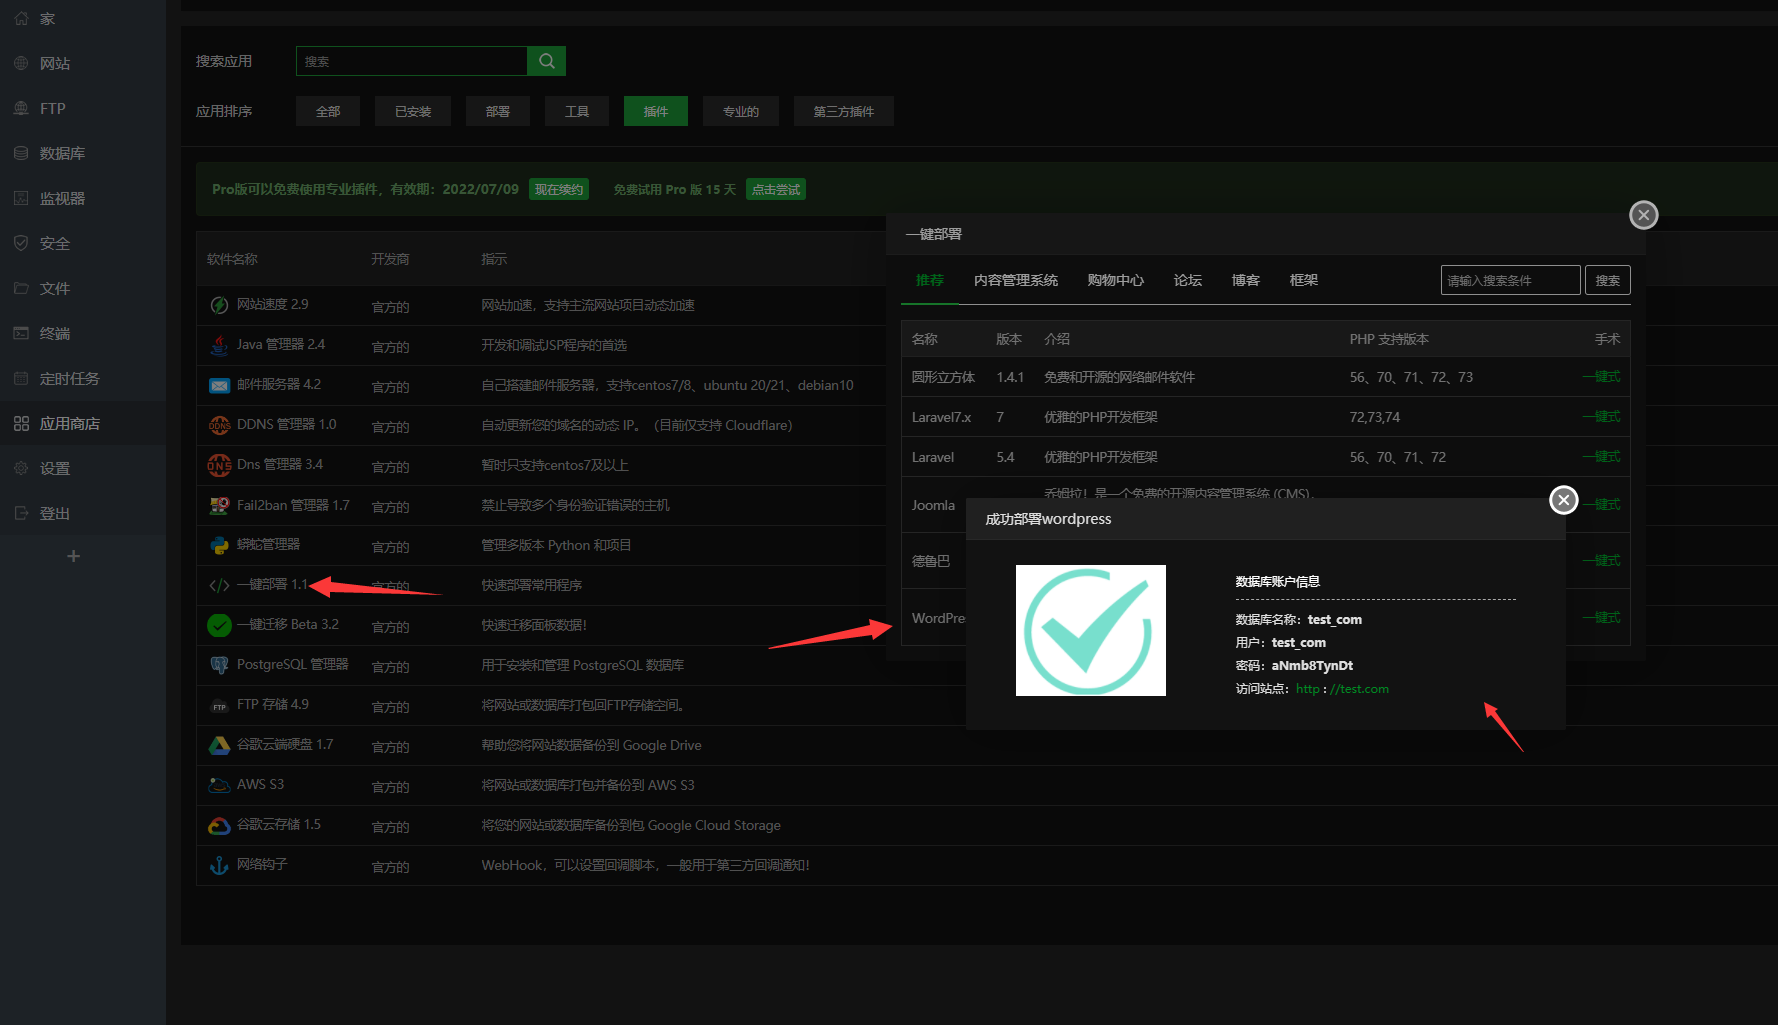Close the 一键部署 panel
Image resolution: width=1778 pixels, height=1025 pixels.
pyautogui.click(x=1643, y=215)
